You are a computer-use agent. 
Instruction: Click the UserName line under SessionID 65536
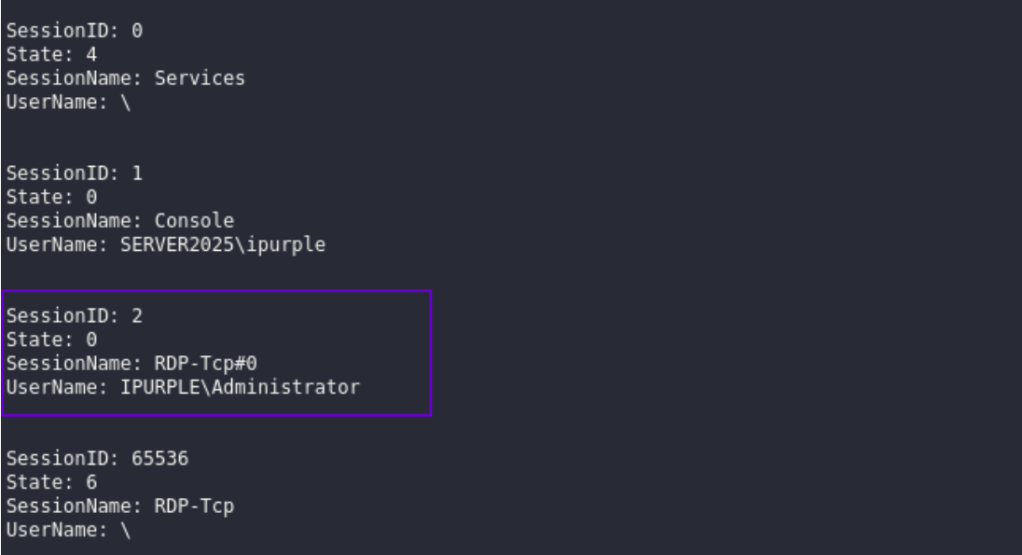[68, 530]
